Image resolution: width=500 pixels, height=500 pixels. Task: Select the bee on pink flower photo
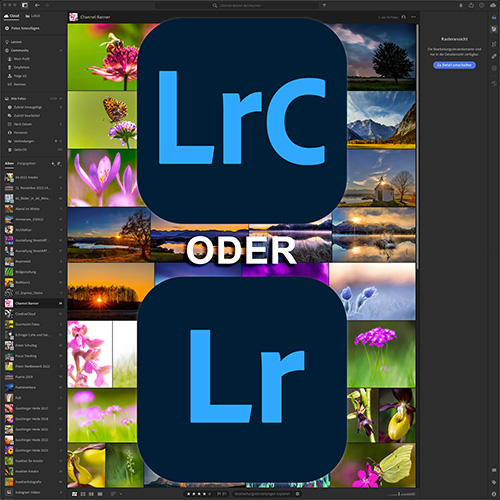pos(103,57)
